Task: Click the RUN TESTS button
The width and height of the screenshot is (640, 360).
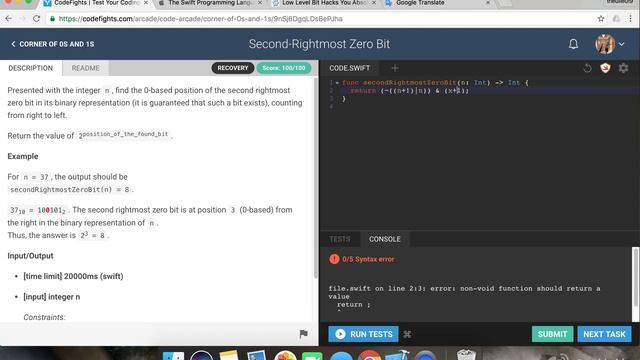Action: pyautogui.click(x=363, y=334)
